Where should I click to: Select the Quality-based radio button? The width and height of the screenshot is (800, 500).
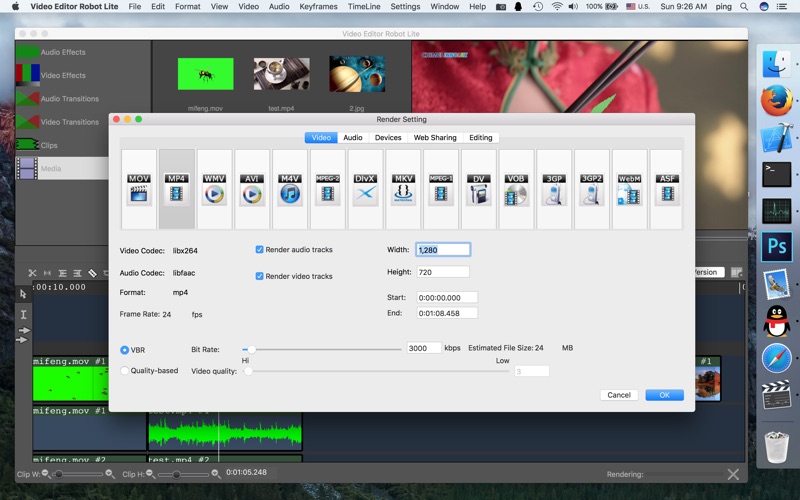pyautogui.click(x=124, y=370)
